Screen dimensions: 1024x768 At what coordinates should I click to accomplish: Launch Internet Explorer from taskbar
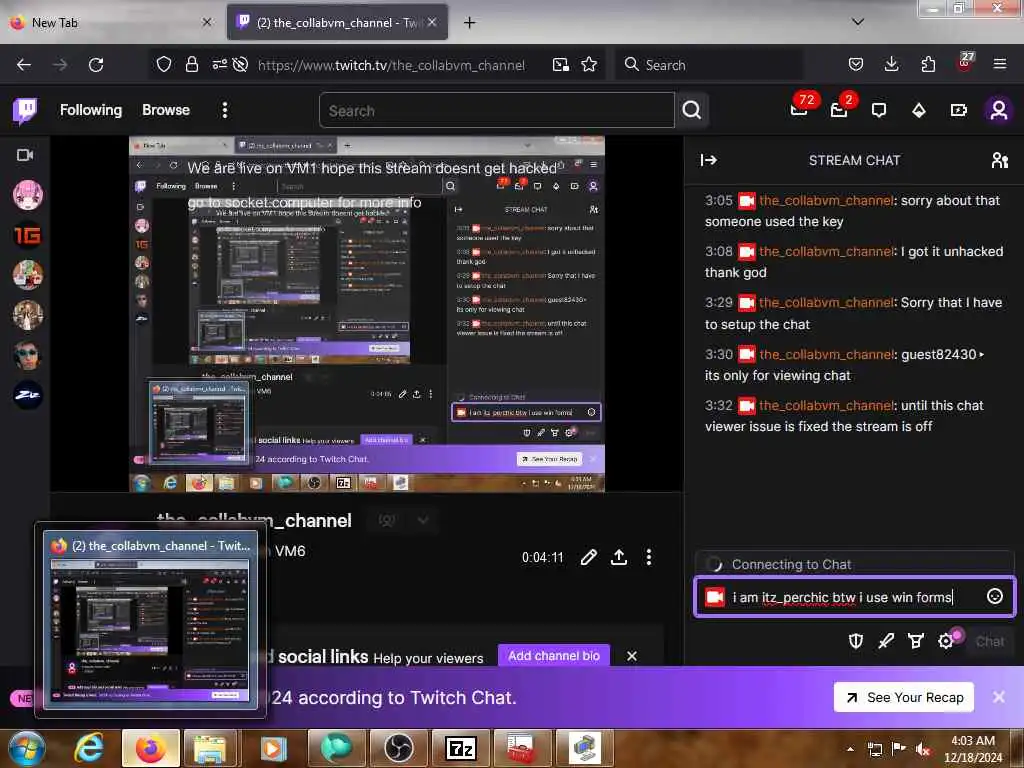(88, 748)
